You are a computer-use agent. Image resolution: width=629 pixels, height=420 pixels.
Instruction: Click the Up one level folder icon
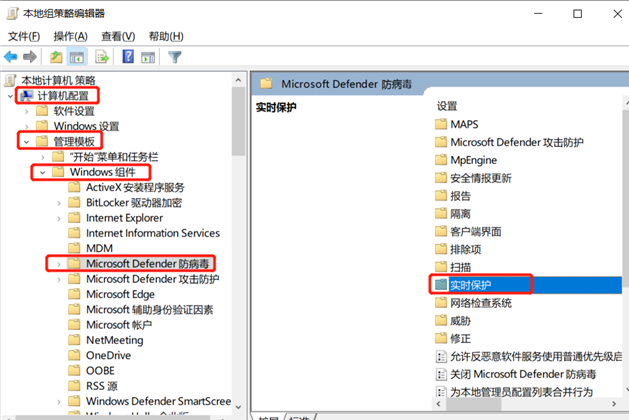click(x=56, y=57)
